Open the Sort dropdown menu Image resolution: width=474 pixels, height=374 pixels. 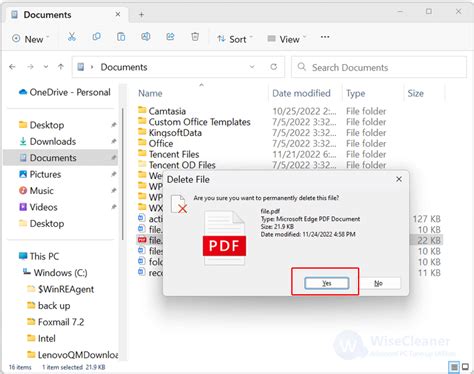[235, 39]
